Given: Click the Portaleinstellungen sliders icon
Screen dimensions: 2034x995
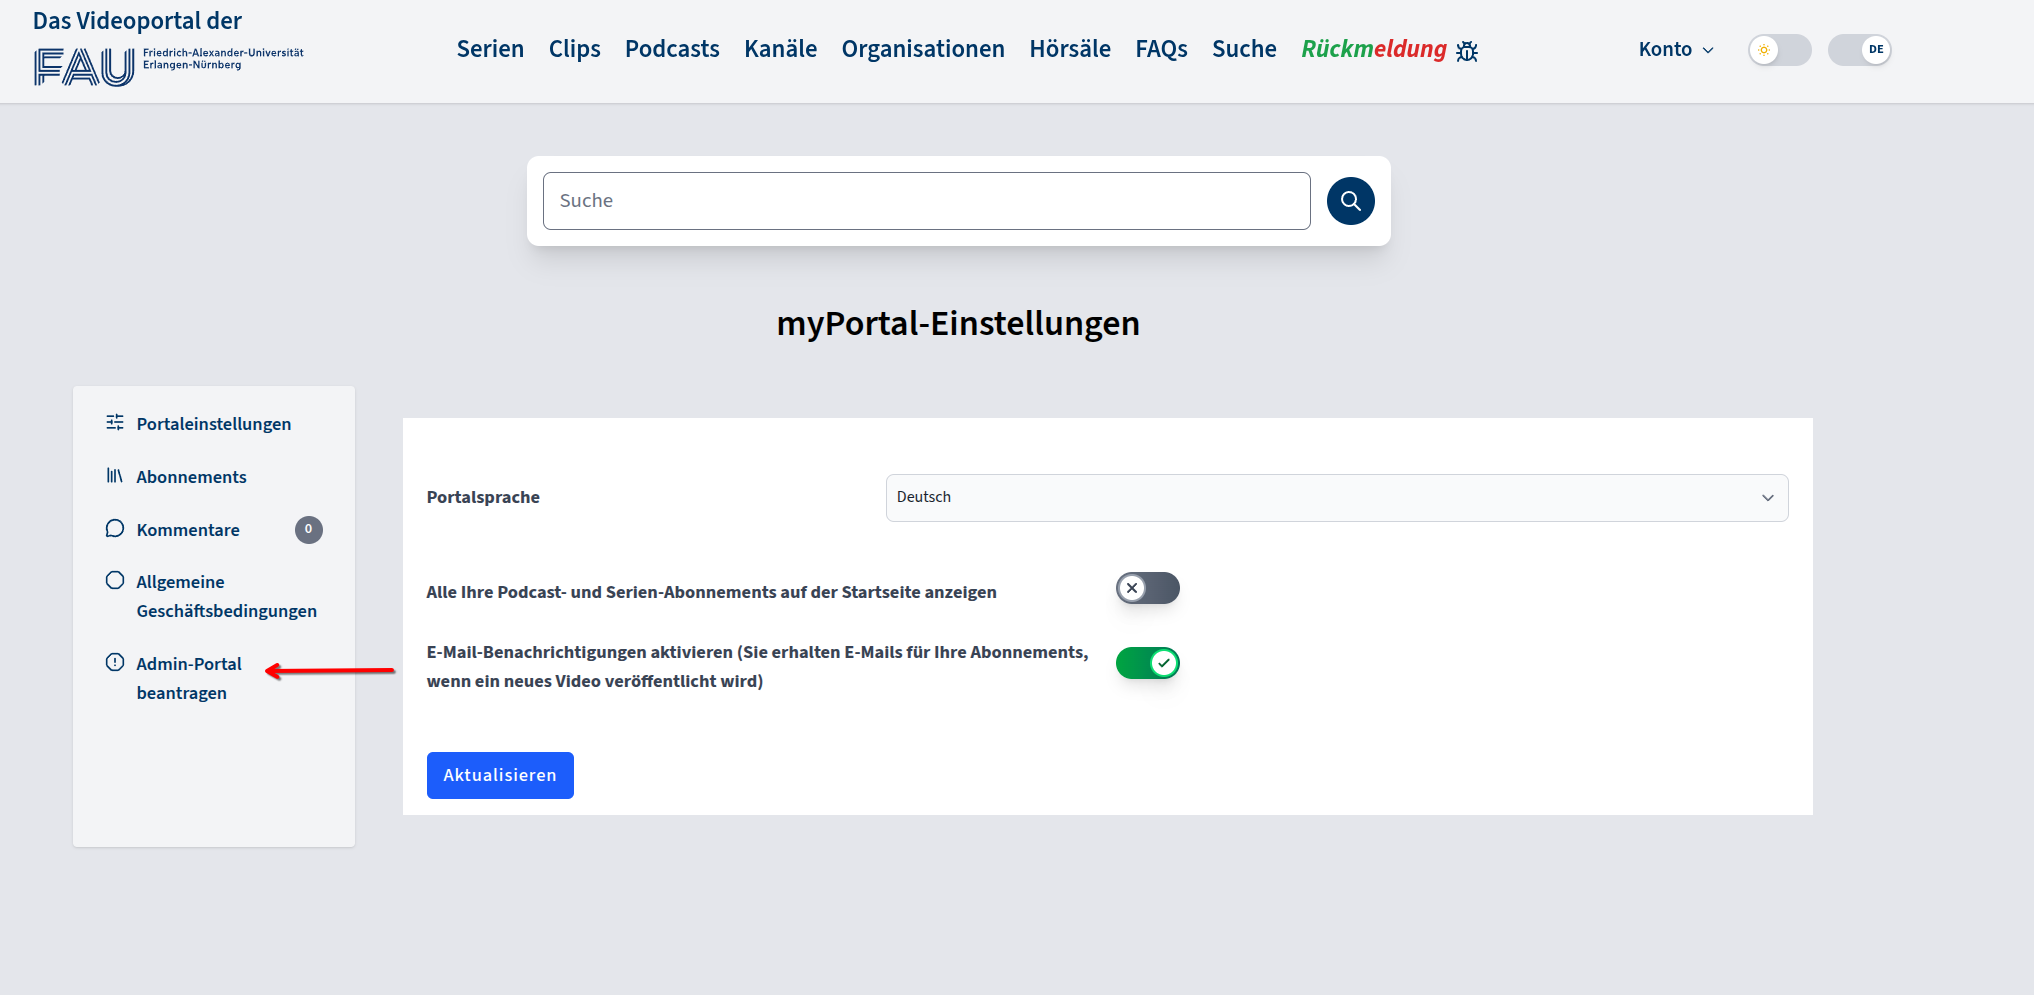Looking at the screenshot, I should 115,423.
